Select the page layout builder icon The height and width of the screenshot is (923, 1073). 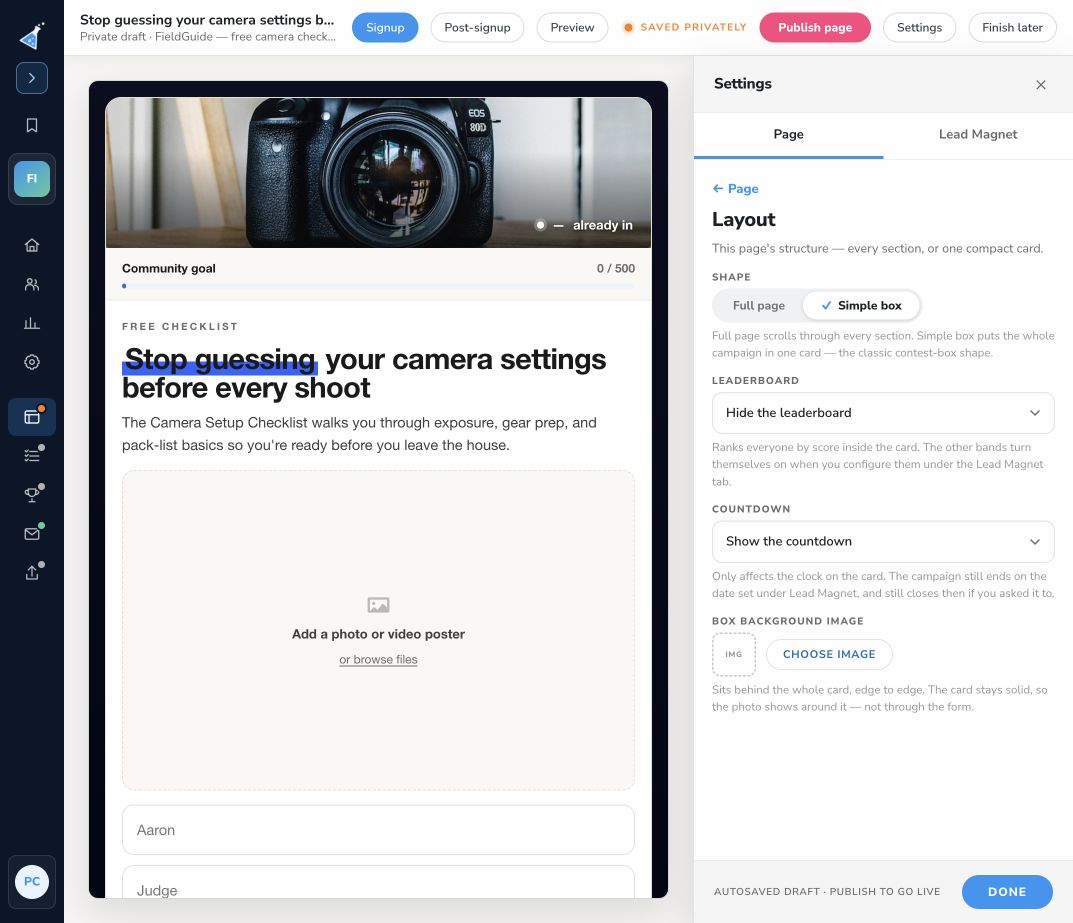(31, 417)
